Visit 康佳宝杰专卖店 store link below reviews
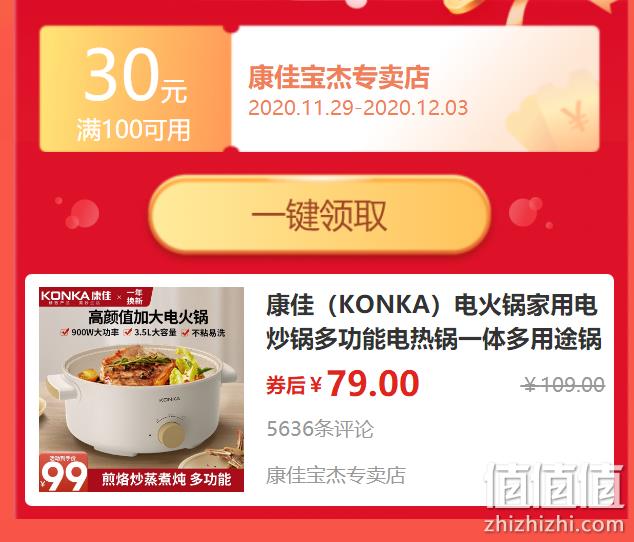 (x=336, y=475)
